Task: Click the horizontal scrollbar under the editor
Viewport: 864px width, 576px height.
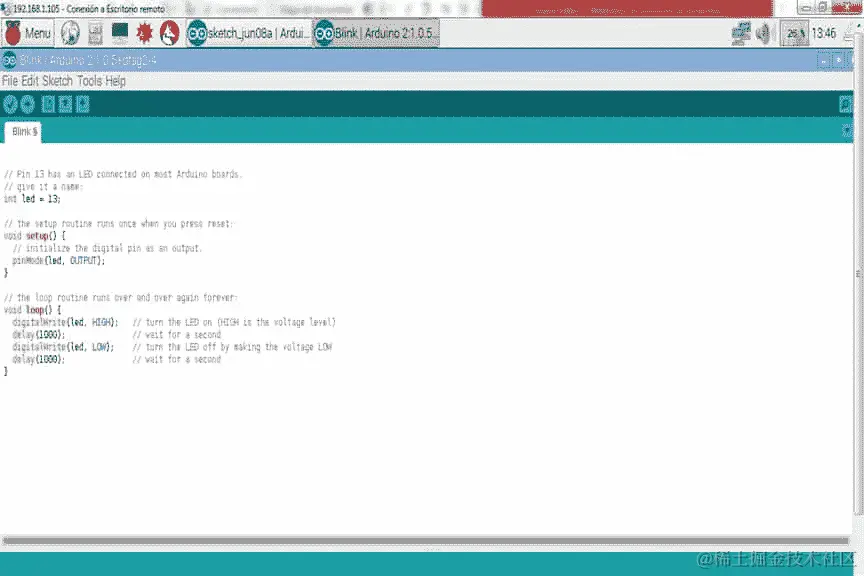Action: pyautogui.click(x=425, y=541)
